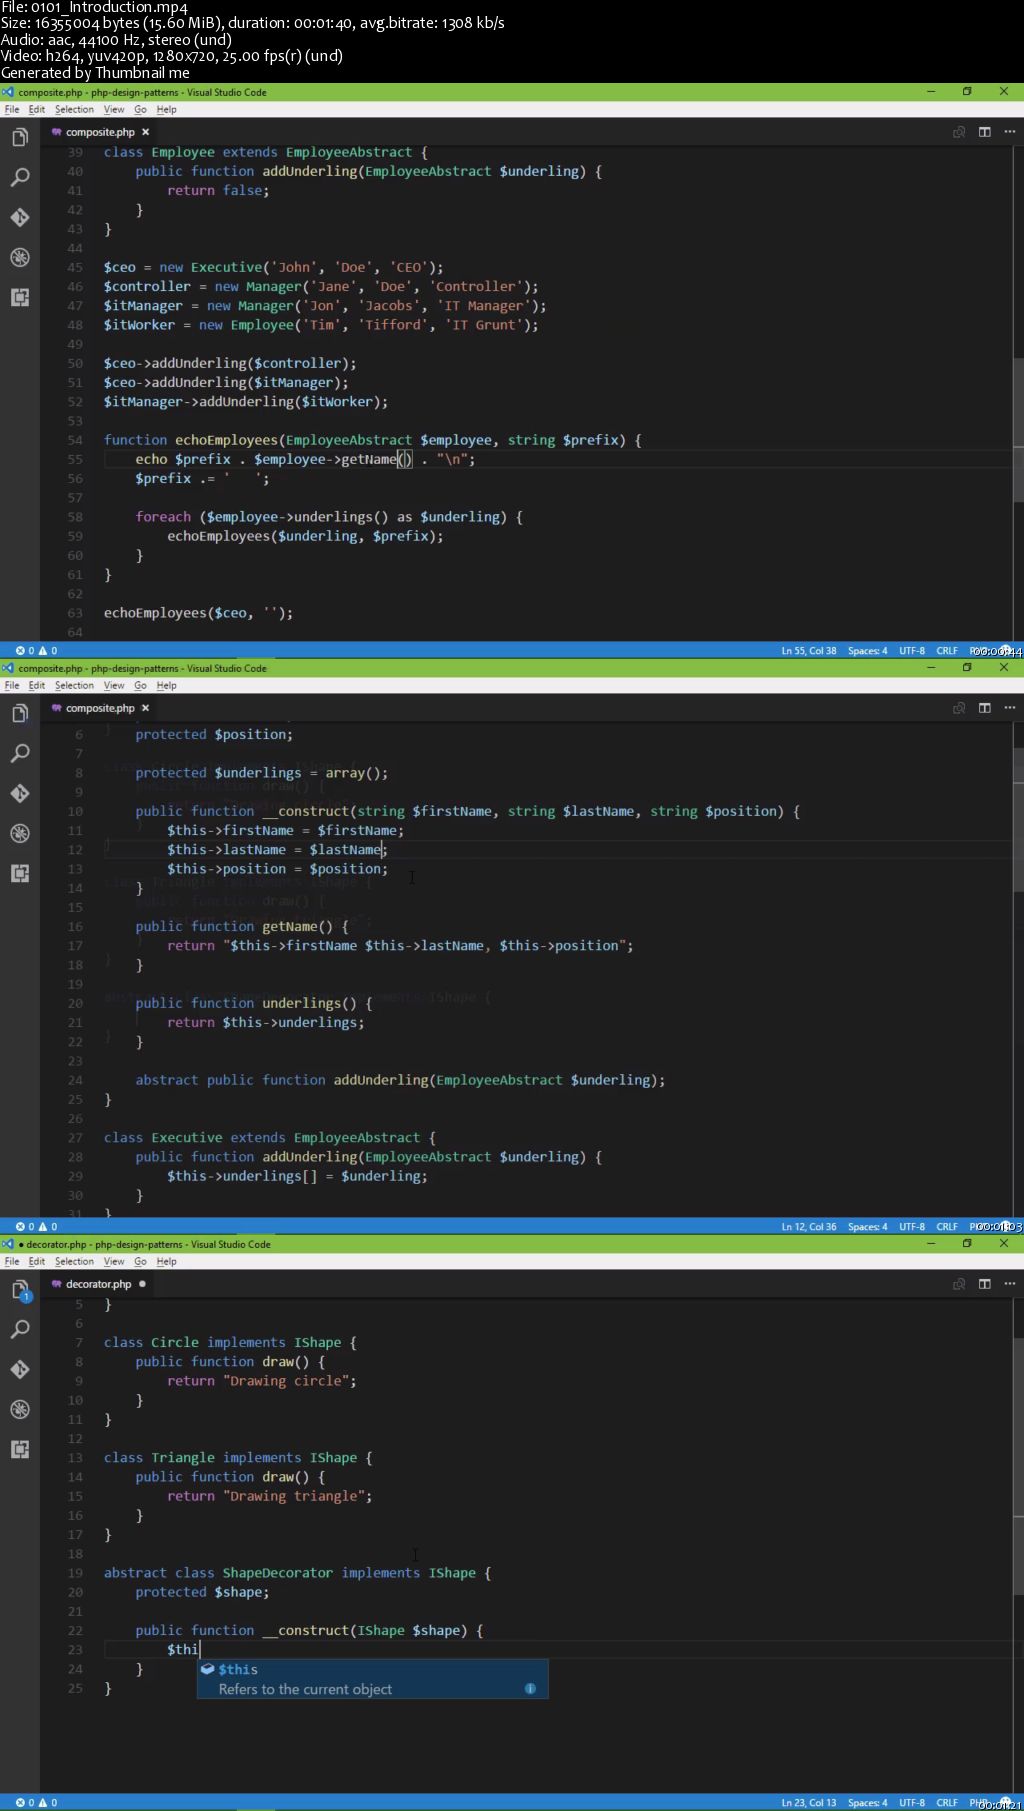The image size is (1024, 1811).
Task: Open View menu in the middle composite.php window
Action: pos(114,686)
